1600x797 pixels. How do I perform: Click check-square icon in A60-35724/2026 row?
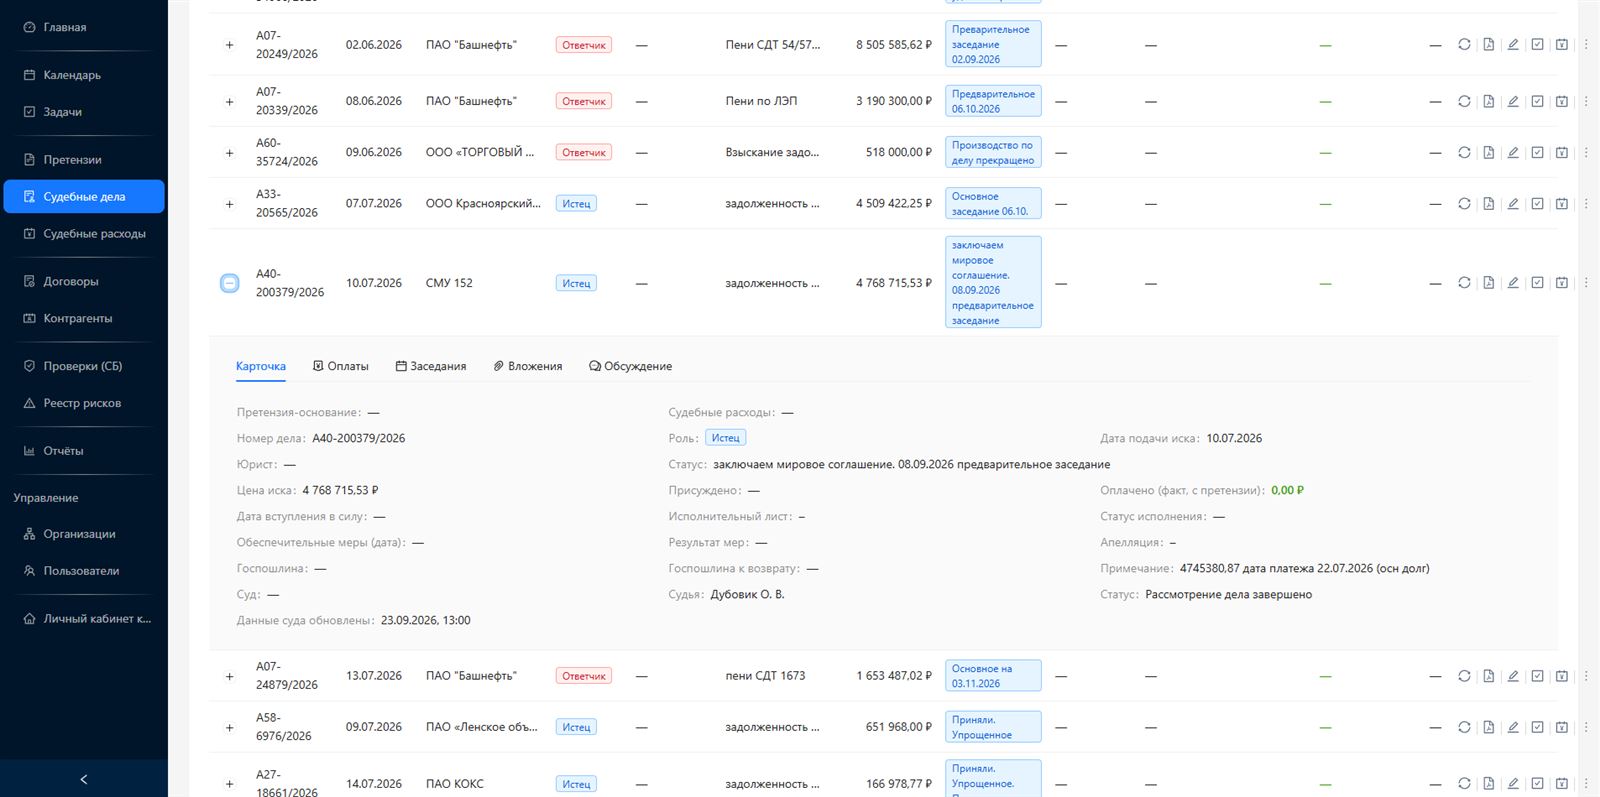(x=1537, y=153)
